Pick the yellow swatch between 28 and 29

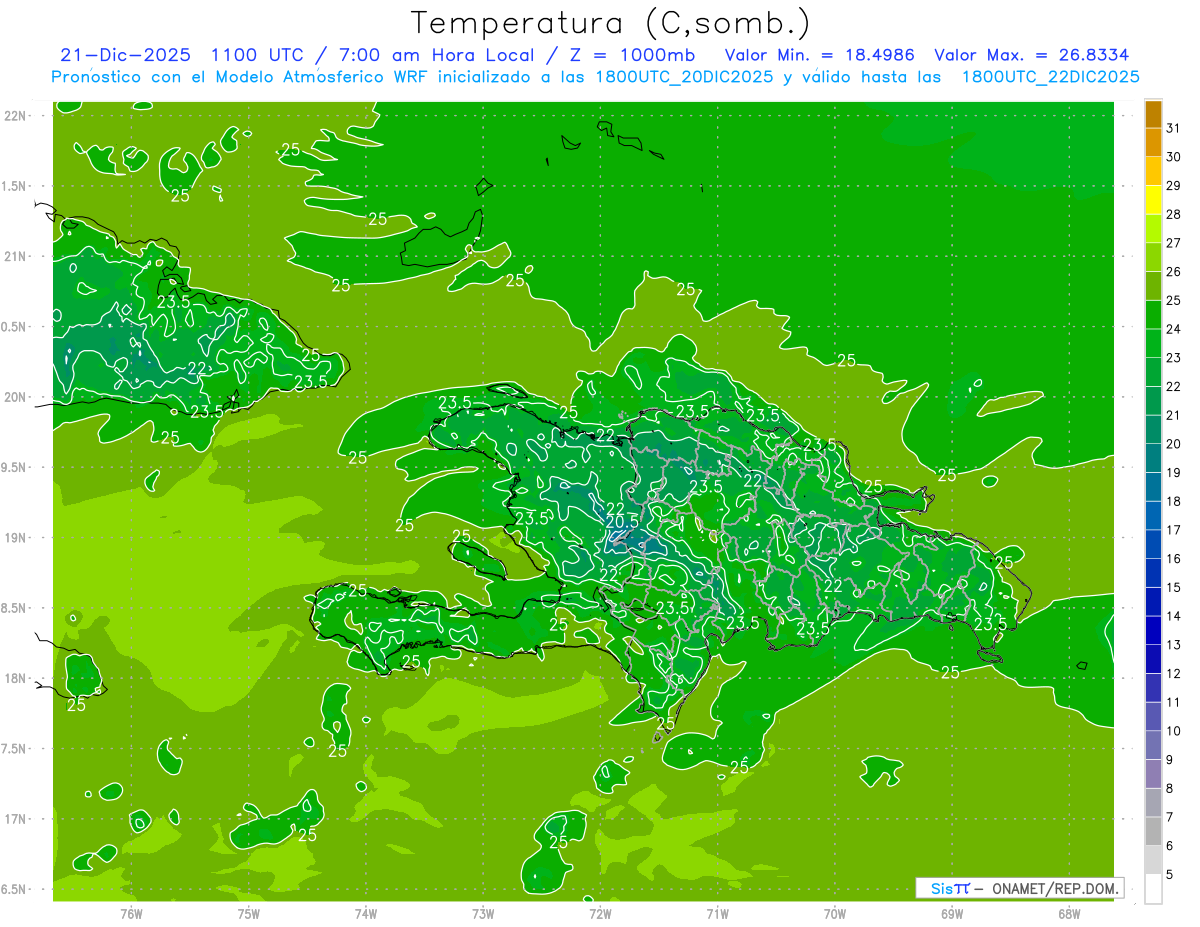(x=1153, y=200)
